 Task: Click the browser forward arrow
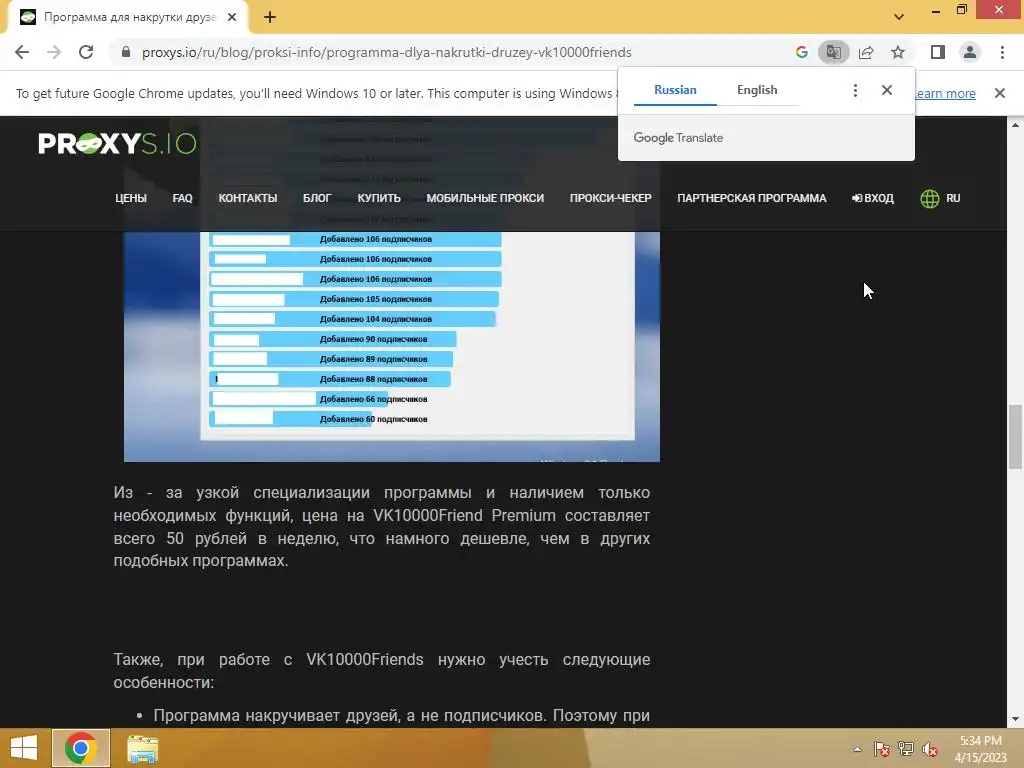coord(54,52)
